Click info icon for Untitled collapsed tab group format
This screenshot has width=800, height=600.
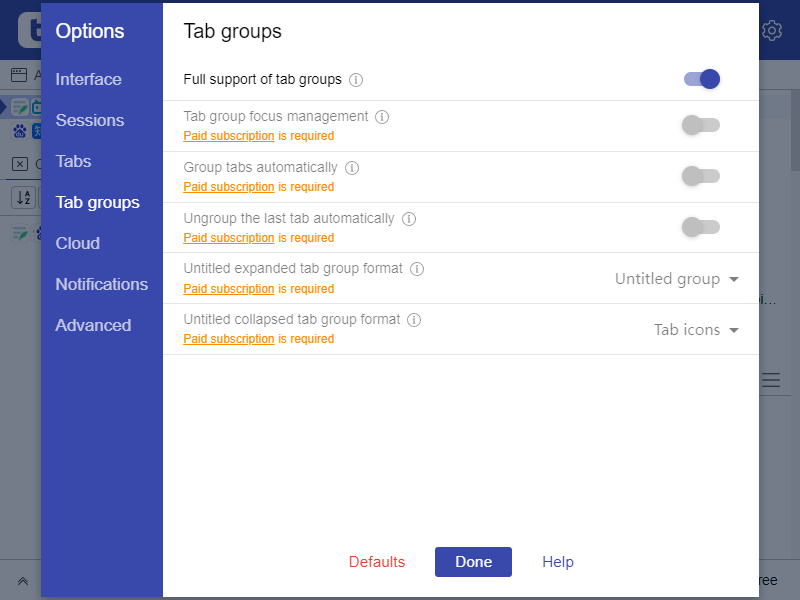tap(414, 320)
